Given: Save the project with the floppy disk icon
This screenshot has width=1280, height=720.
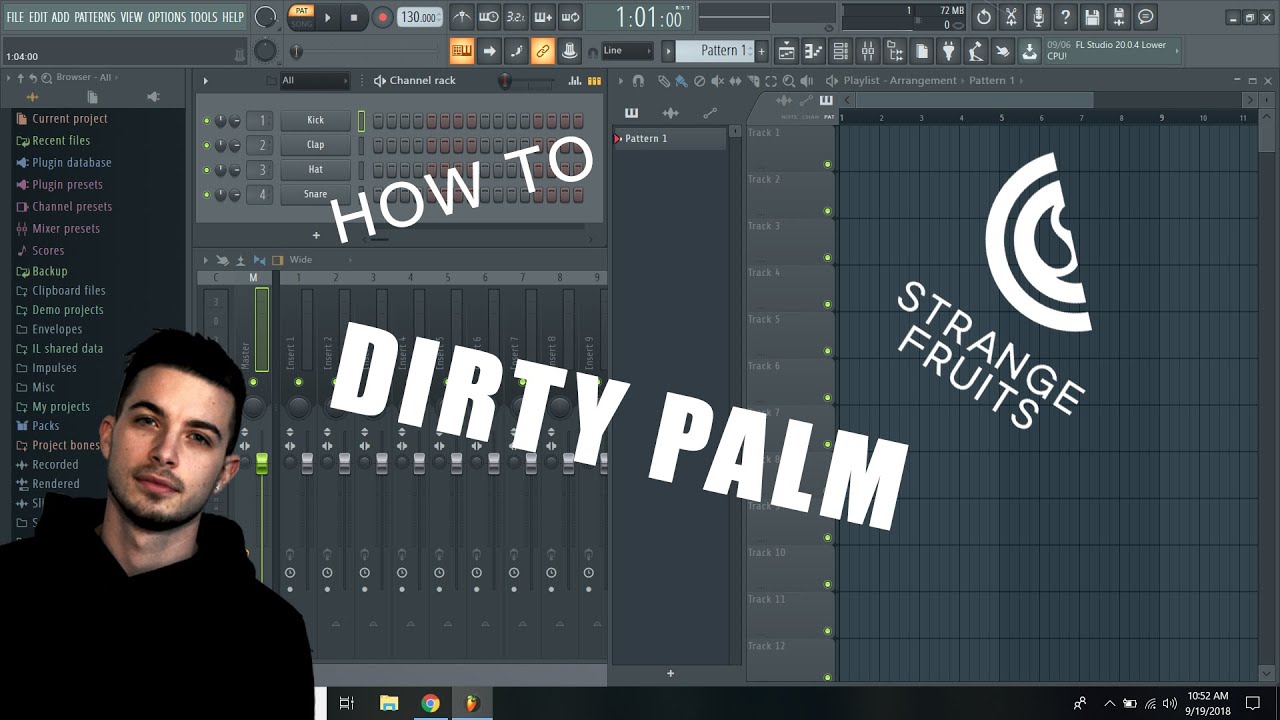Looking at the screenshot, I should (1092, 17).
